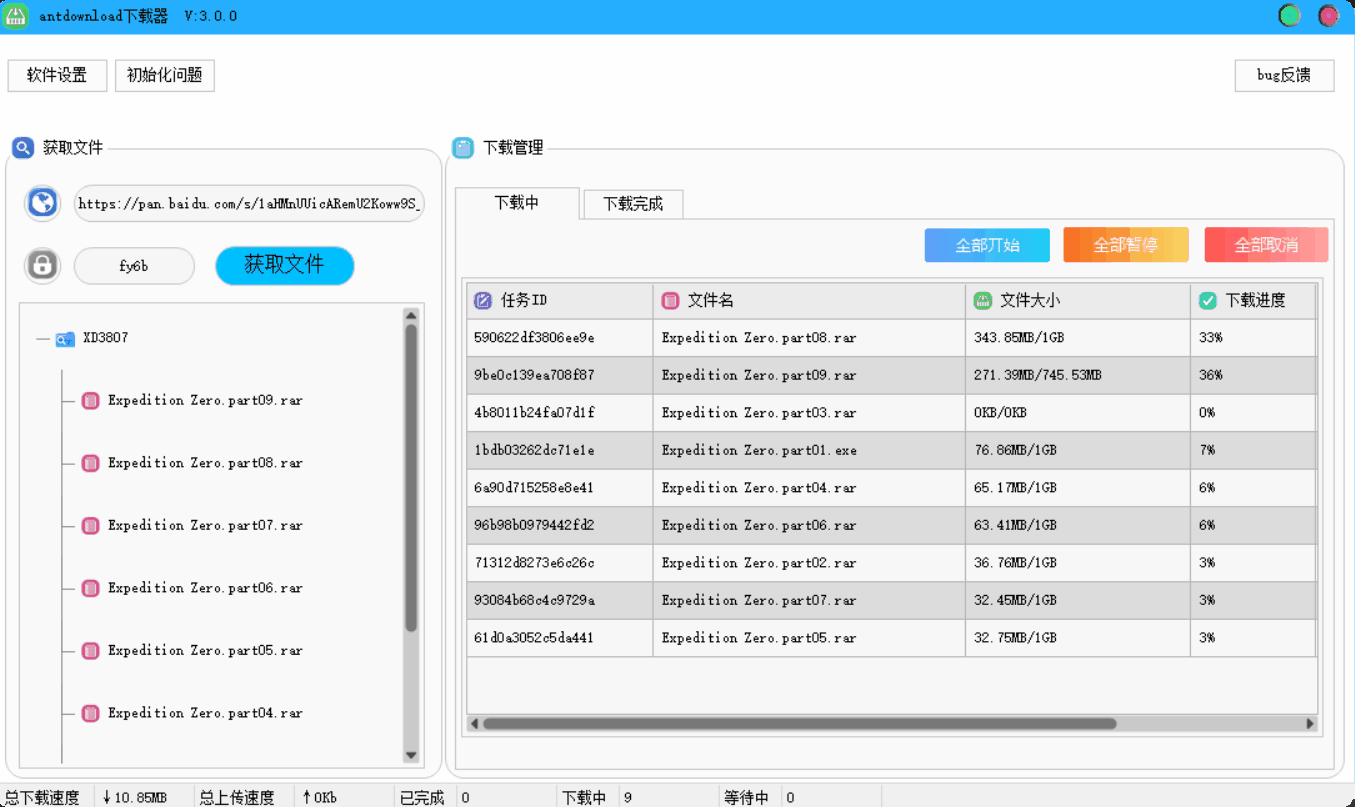Click the file tree vertical scrollbar thumb
Viewport: 1355px width, 807px height.
(x=411, y=478)
